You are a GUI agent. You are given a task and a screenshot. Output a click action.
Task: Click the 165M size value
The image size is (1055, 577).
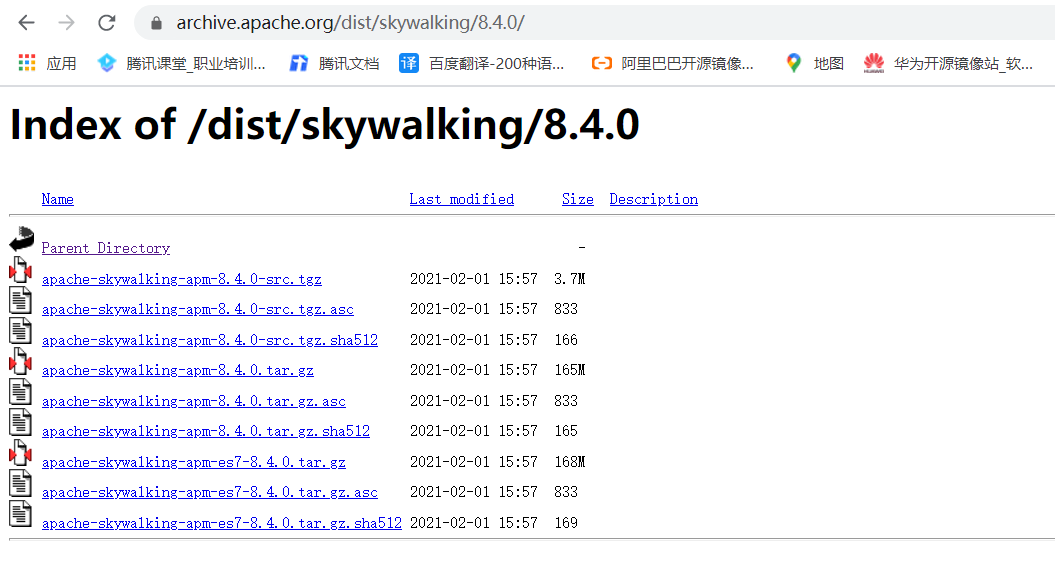tap(570, 371)
